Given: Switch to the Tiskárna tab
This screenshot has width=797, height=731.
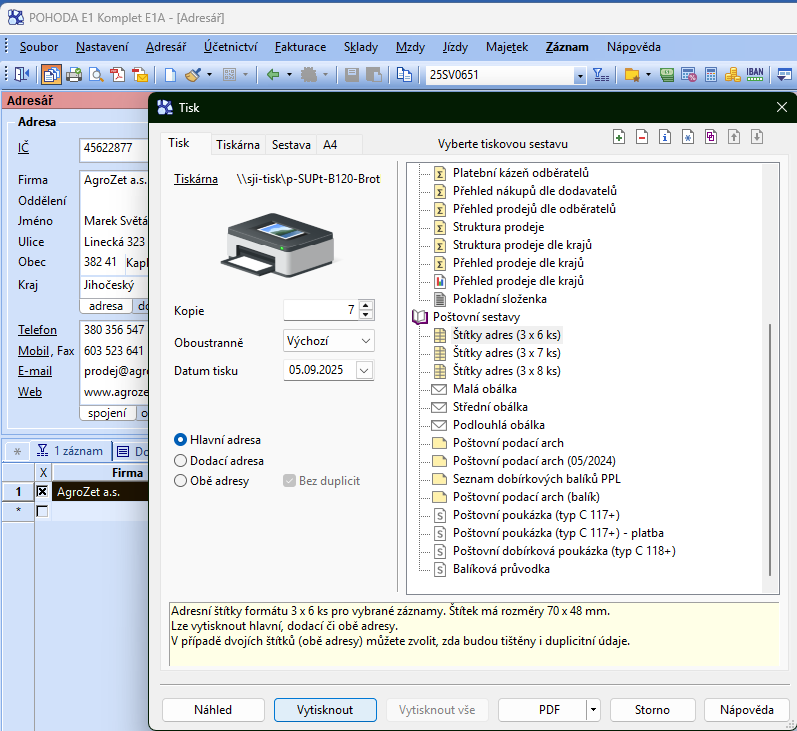Looking at the screenshot, I should (238, 144).
